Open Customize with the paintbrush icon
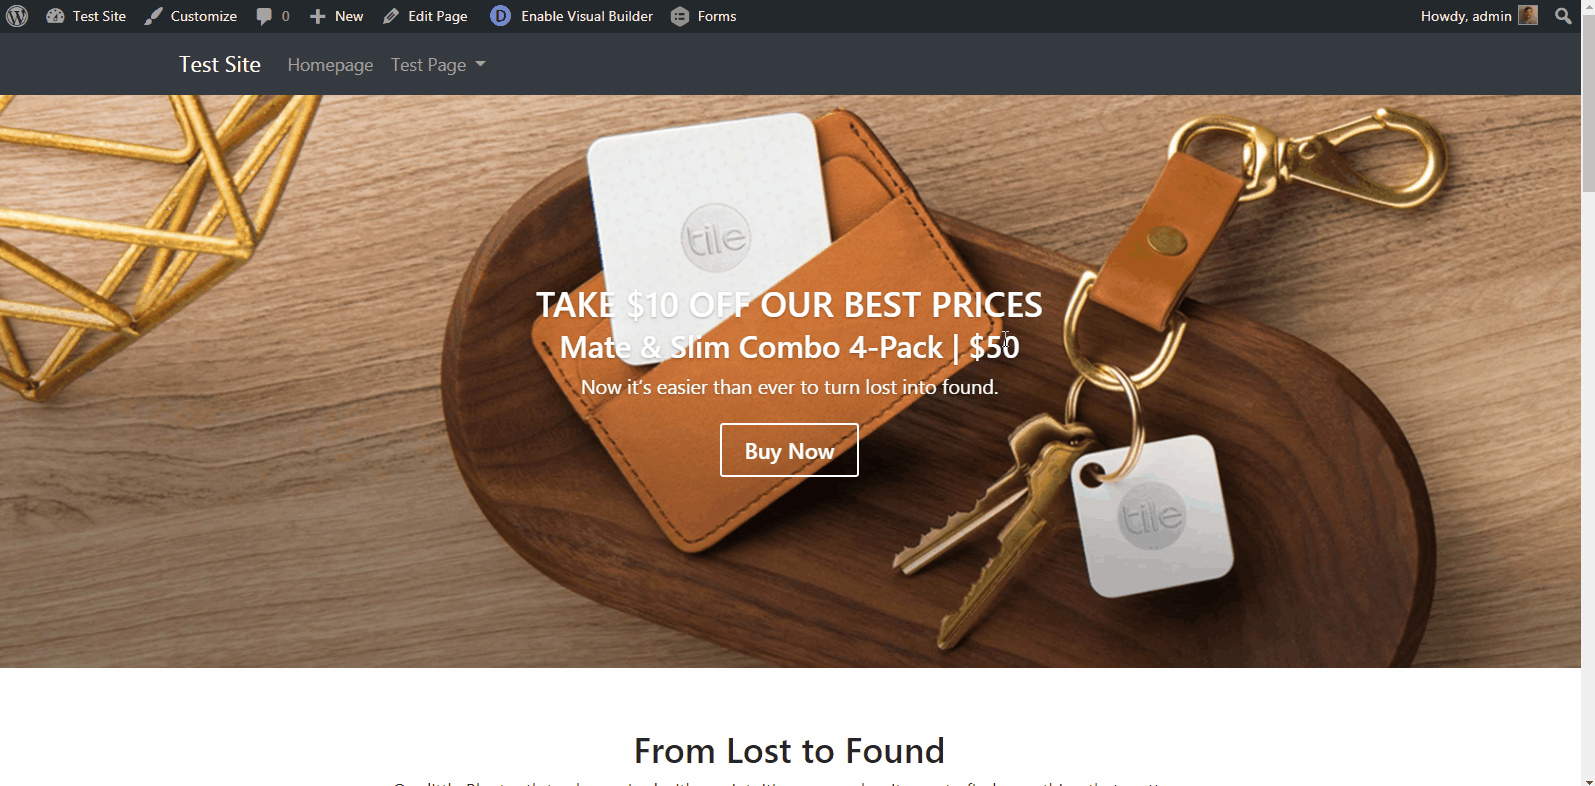 (x=153, y=16)
